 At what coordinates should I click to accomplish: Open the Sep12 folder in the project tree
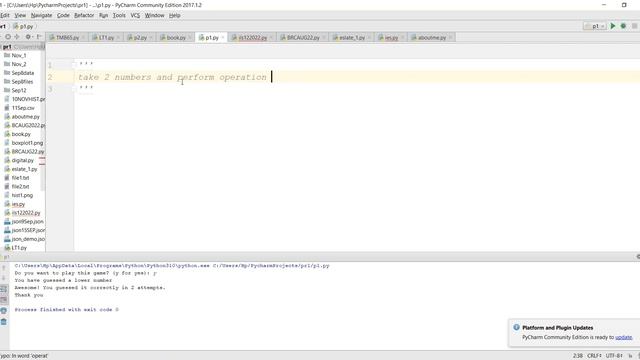19,90
